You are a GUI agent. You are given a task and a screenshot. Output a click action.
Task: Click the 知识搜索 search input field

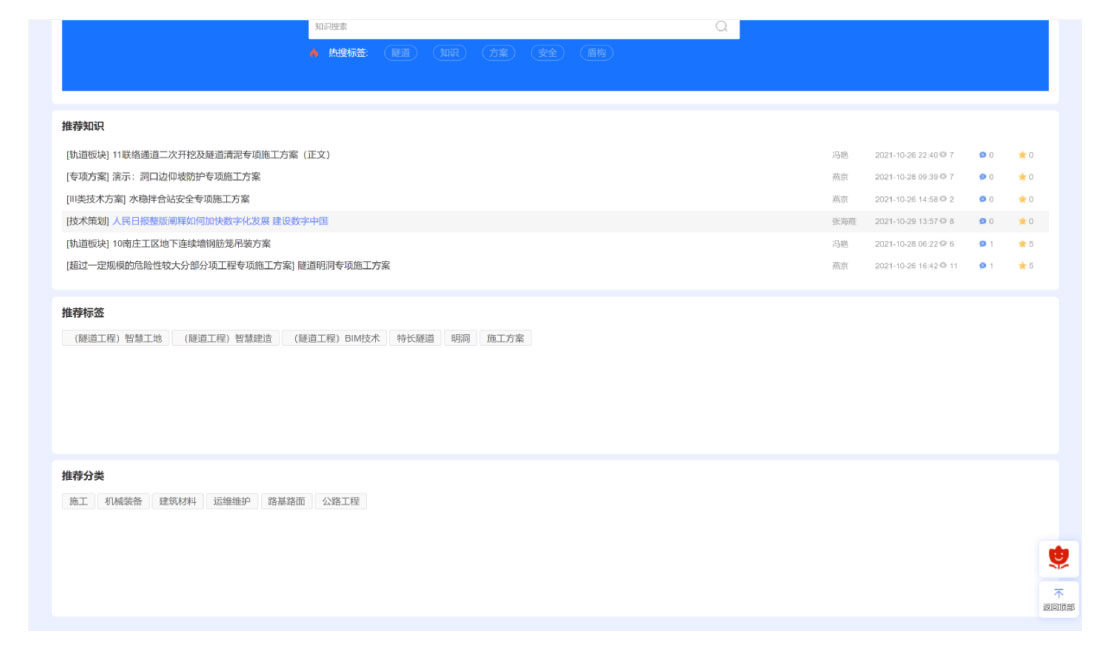tap(510, 27)
